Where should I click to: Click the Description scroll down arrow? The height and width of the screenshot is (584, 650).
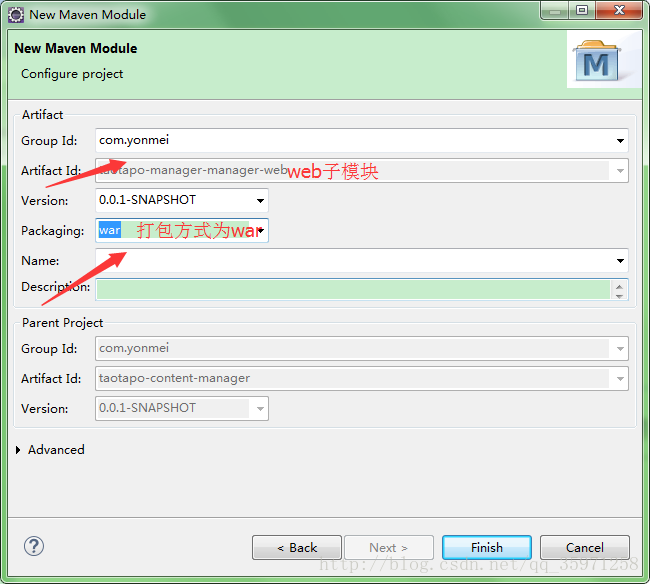(619, 296)
